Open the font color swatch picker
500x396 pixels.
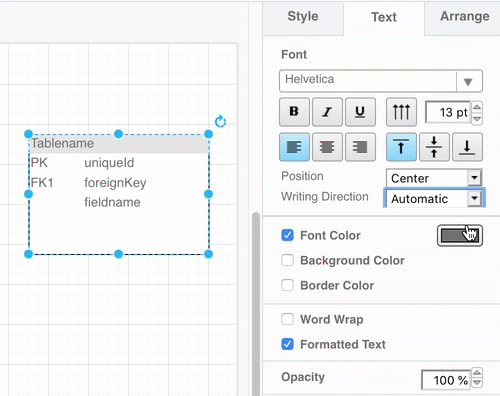point(460,235)
